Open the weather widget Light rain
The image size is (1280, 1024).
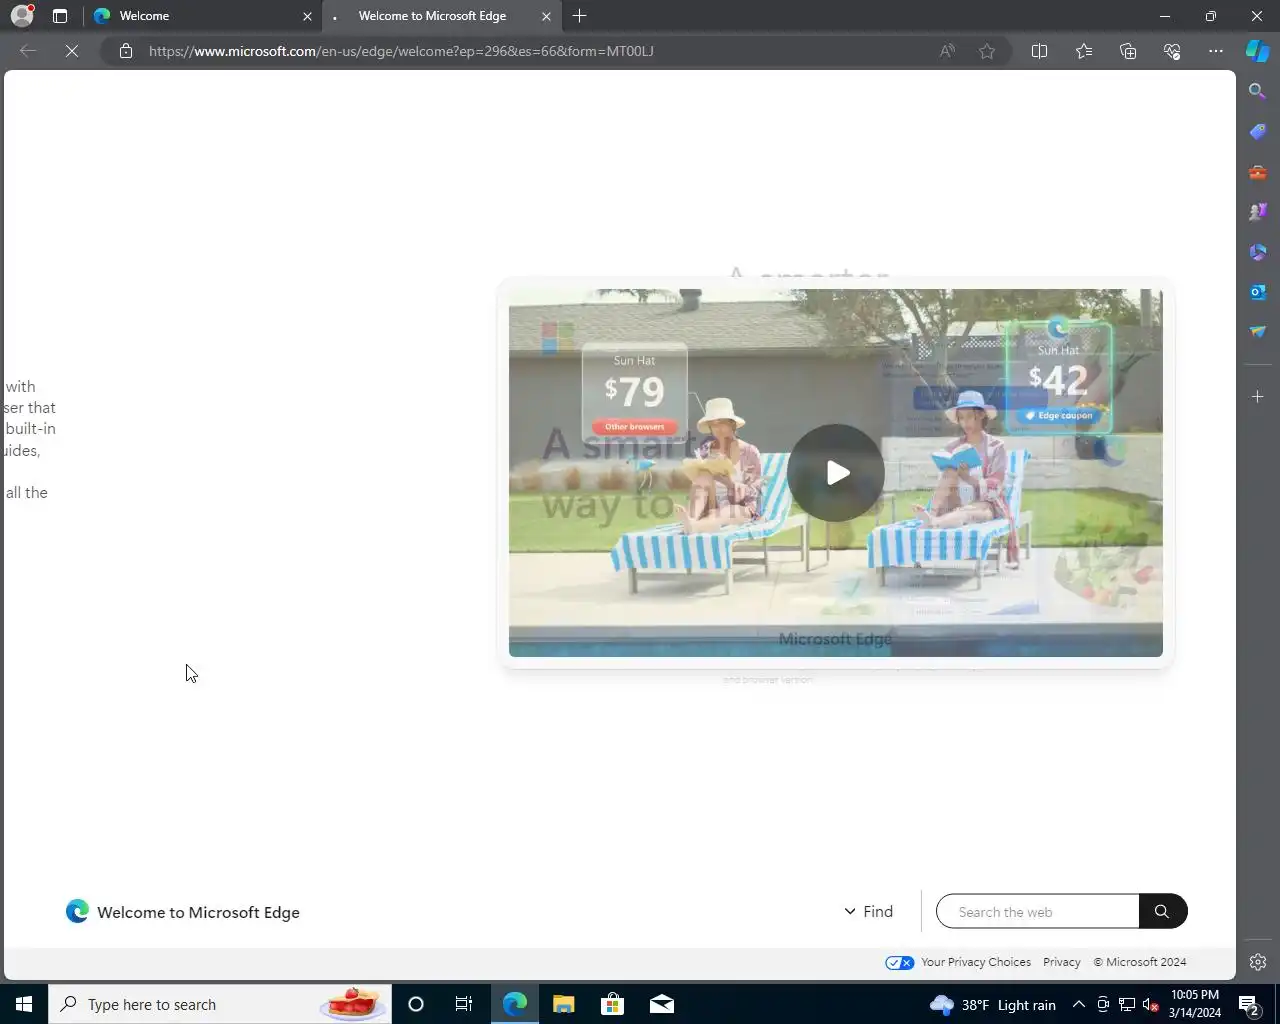coord(993,1004)
